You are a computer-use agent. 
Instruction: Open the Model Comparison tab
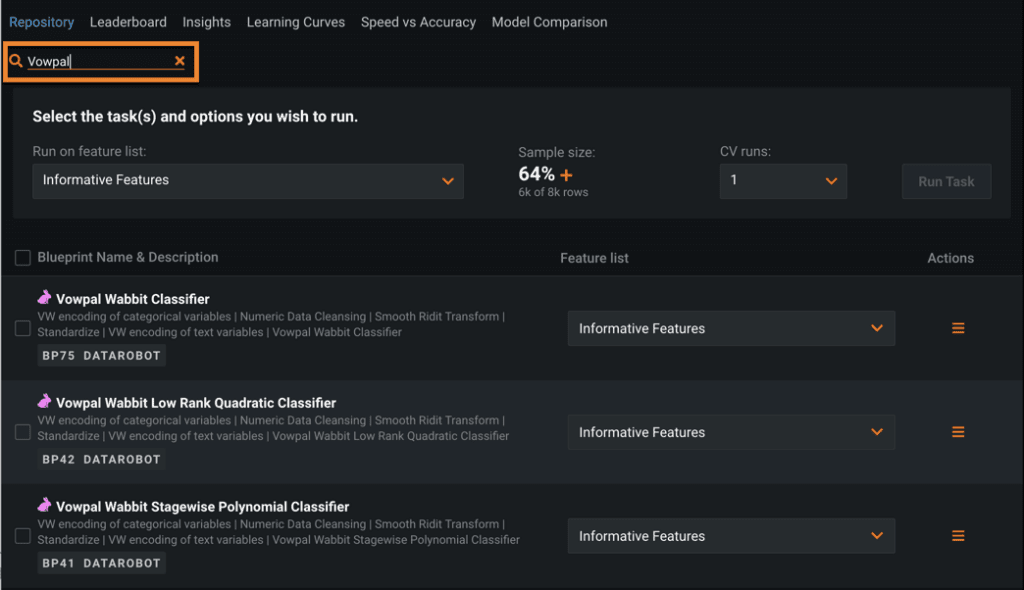[x=549, y=22]
